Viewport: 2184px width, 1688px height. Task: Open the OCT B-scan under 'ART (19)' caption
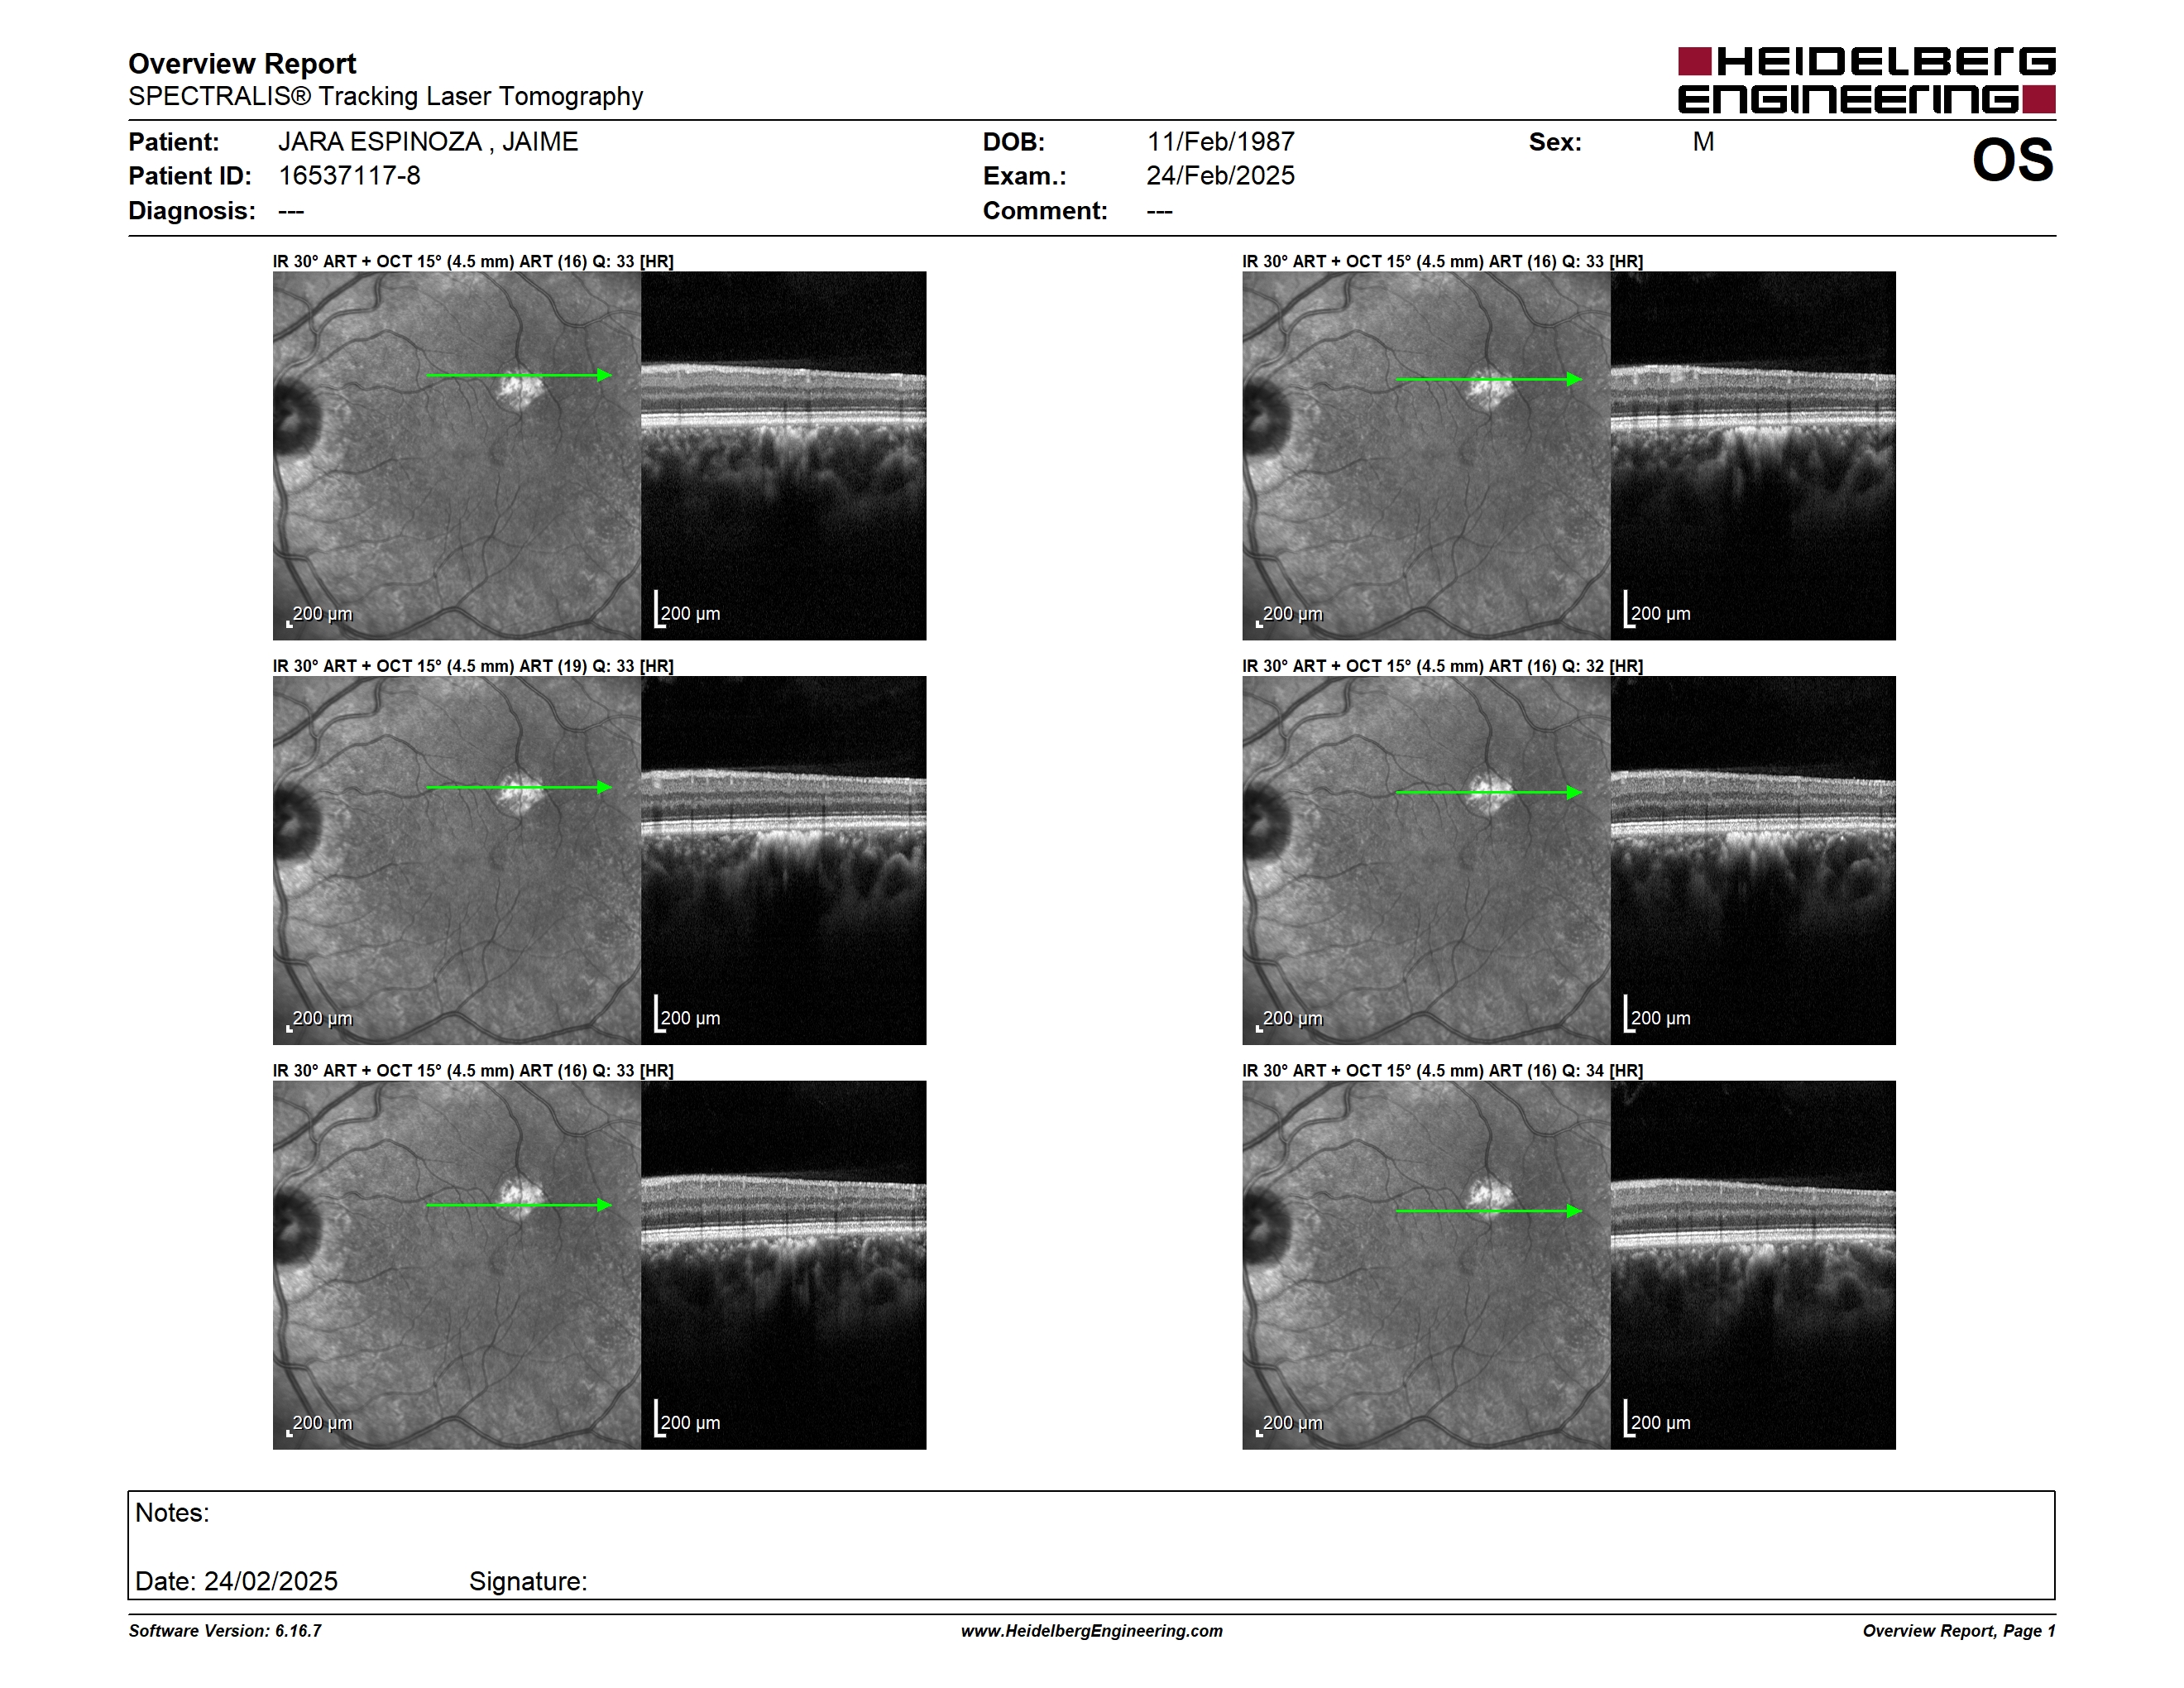click(x=783, y=860)
